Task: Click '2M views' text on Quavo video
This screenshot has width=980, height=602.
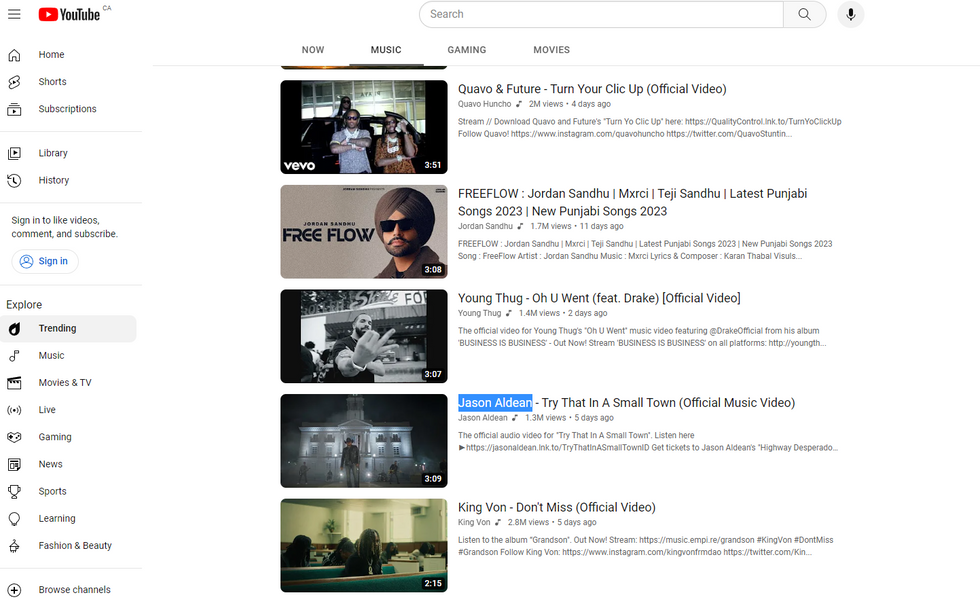Action: pos(546,104)
